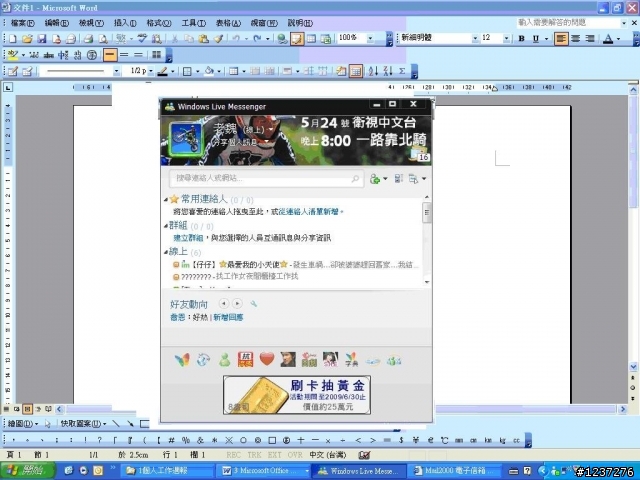The height and width of the screenshot is (480, 640).
Task: Click the Print icon in Word toolbar
Action: [88, 39]
